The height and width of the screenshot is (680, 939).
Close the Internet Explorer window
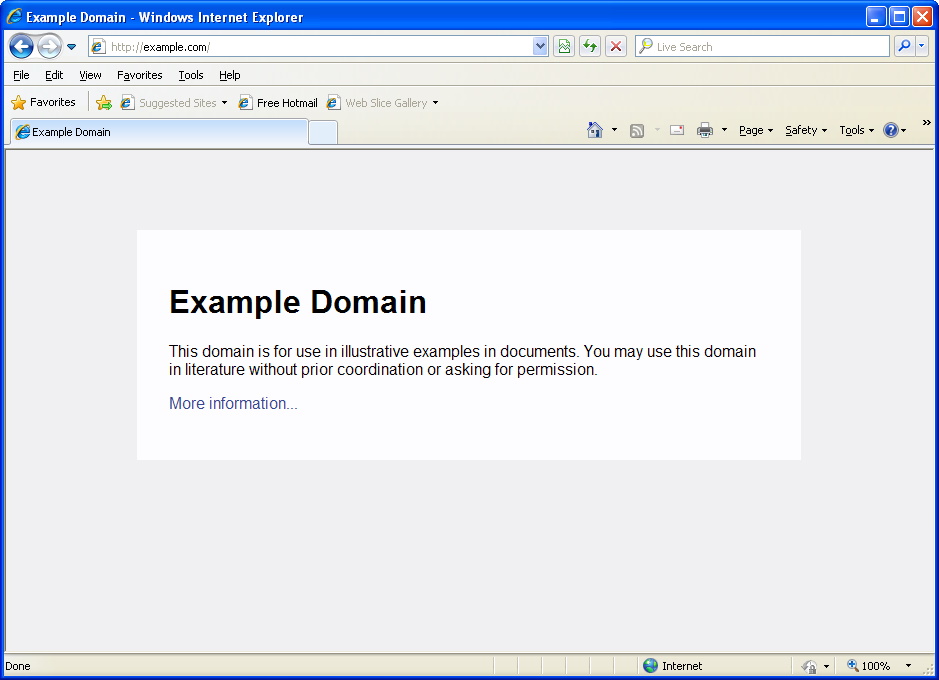point(922,17)
